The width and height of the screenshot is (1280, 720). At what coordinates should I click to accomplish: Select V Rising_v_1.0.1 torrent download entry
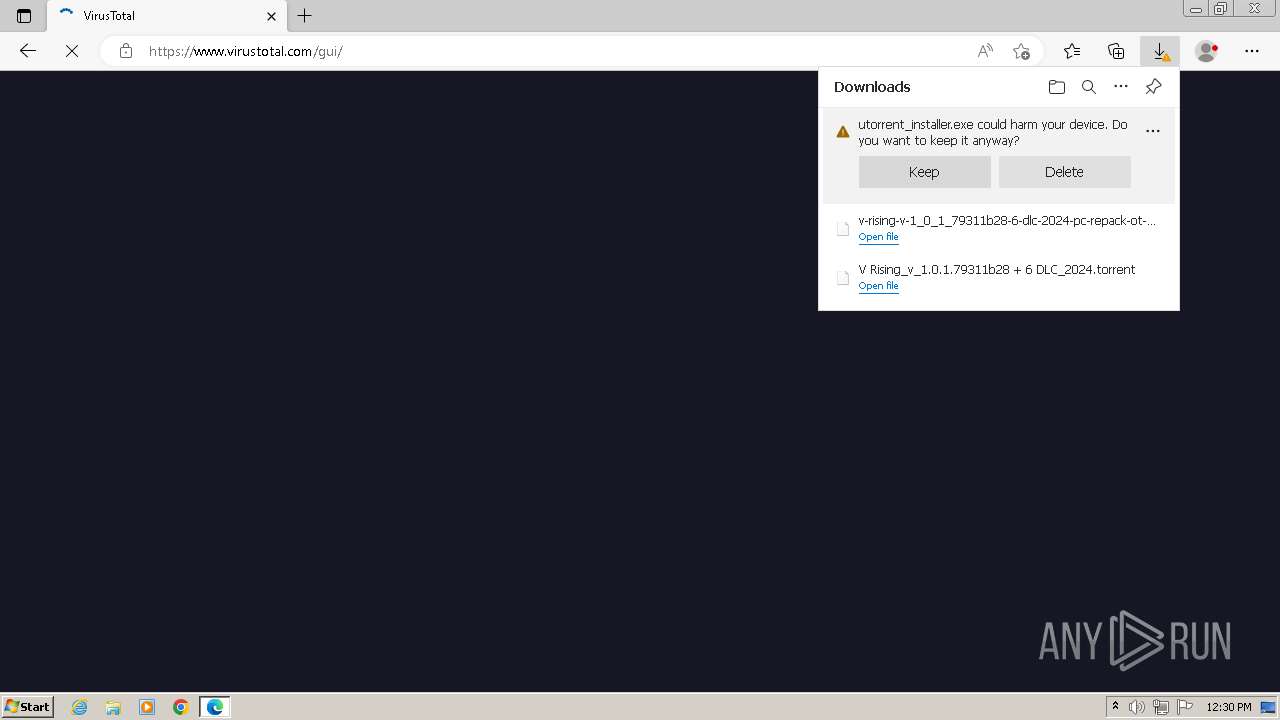click(x=998, y=277)
